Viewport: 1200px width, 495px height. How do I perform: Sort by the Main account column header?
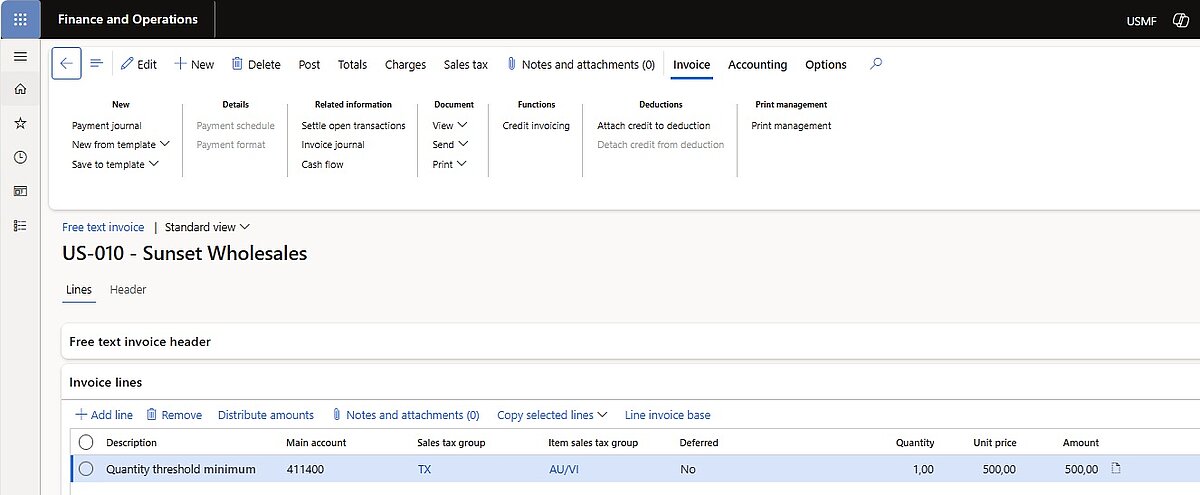[x=316, y=442]
